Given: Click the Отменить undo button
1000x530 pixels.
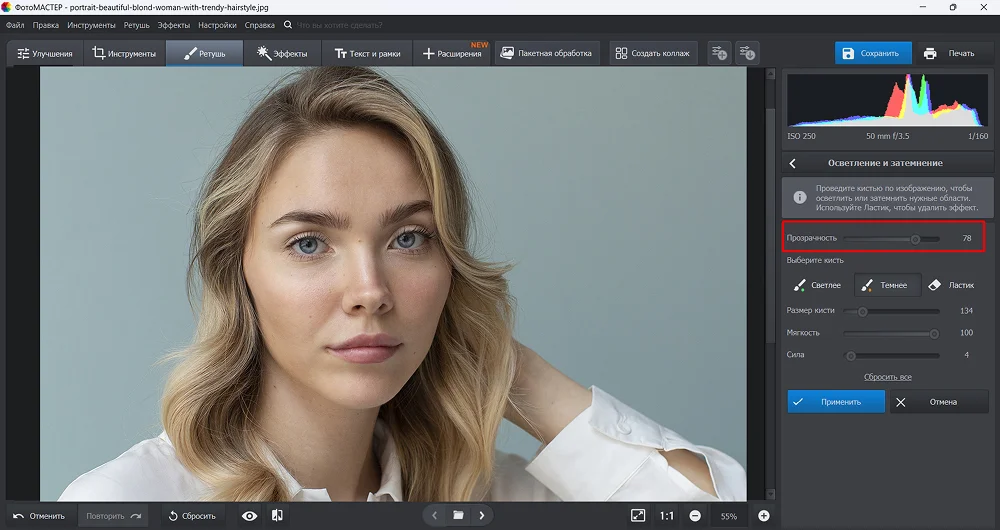Looking at the screenshot, I should pos(40,516).
